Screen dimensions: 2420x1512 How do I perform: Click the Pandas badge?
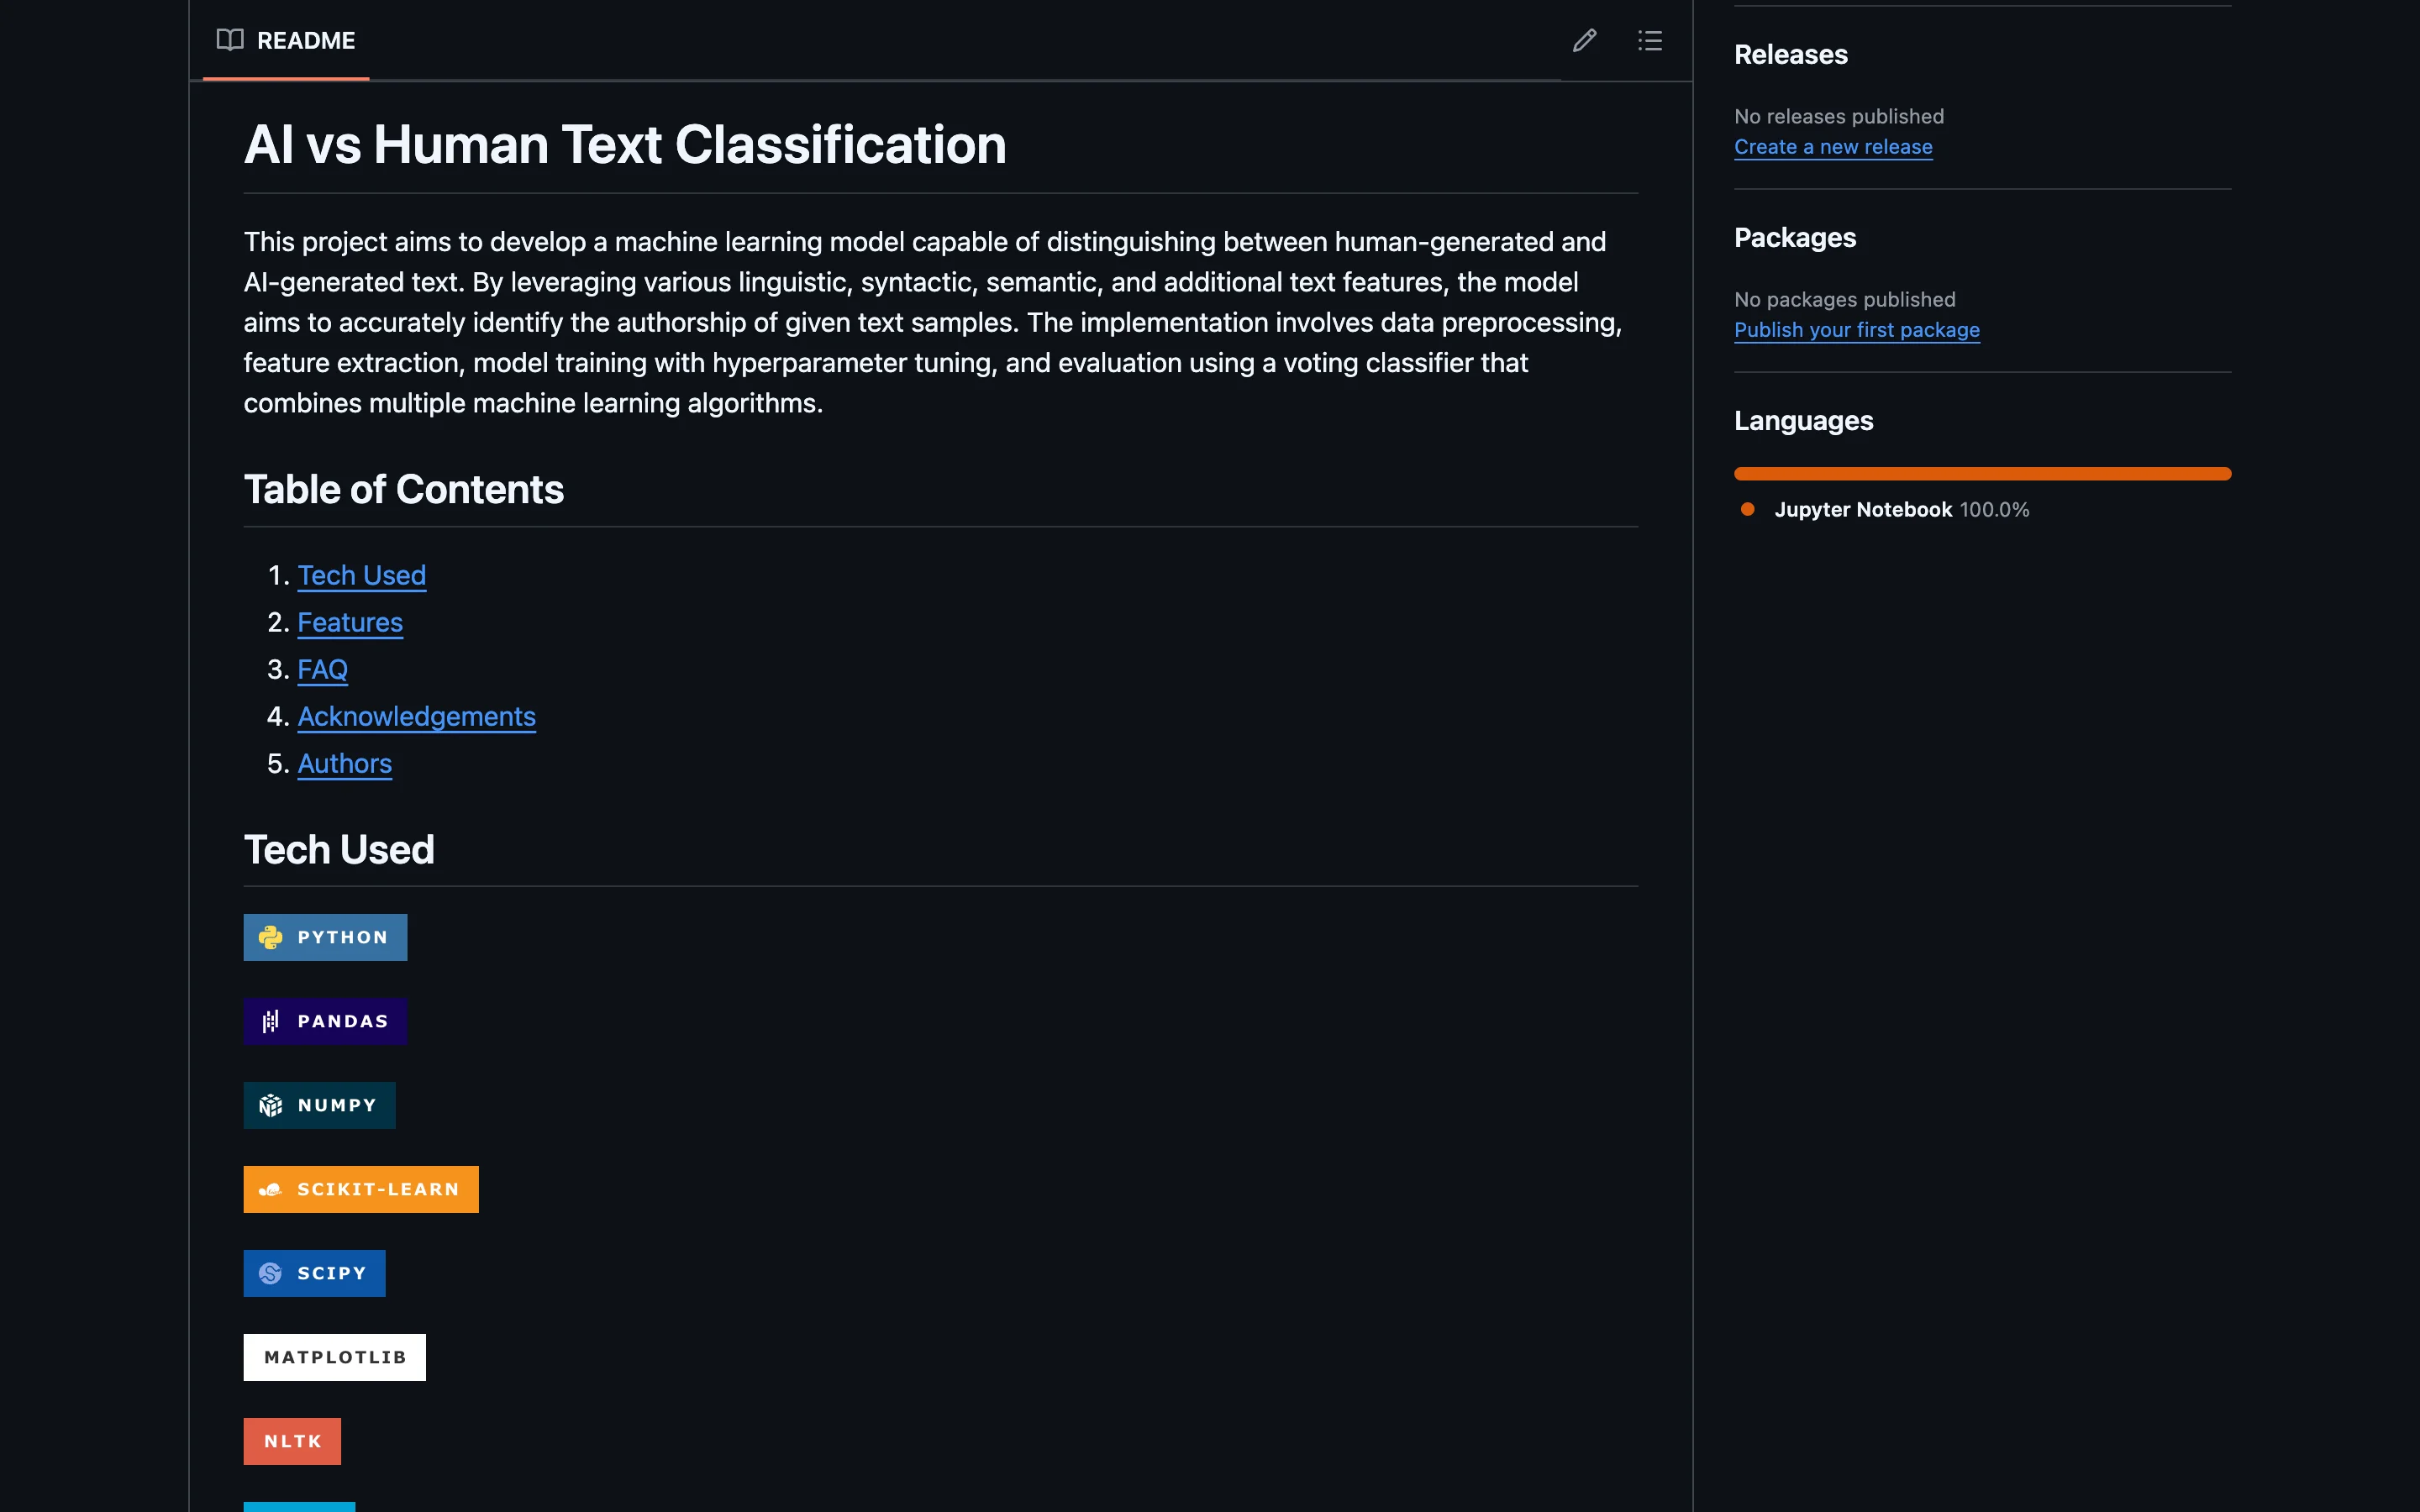(325, 1021)
